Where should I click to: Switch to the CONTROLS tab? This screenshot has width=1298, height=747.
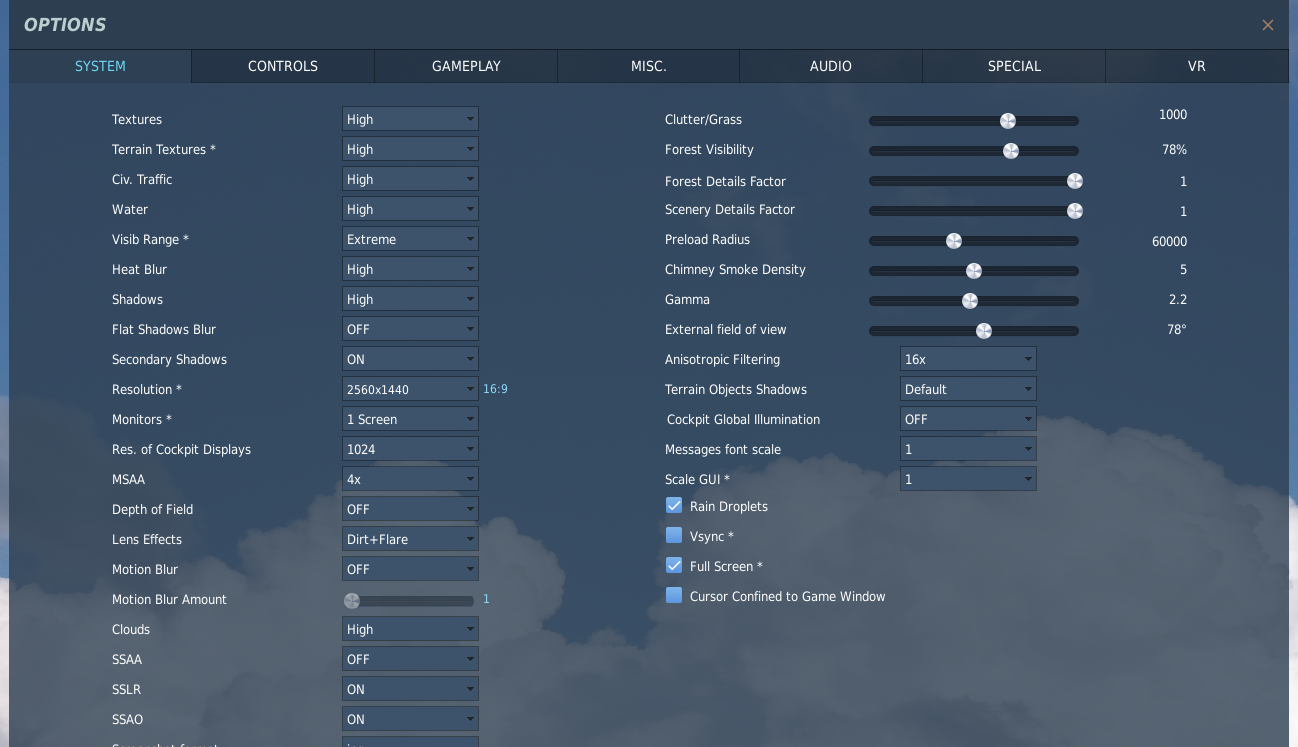(283, 66)
